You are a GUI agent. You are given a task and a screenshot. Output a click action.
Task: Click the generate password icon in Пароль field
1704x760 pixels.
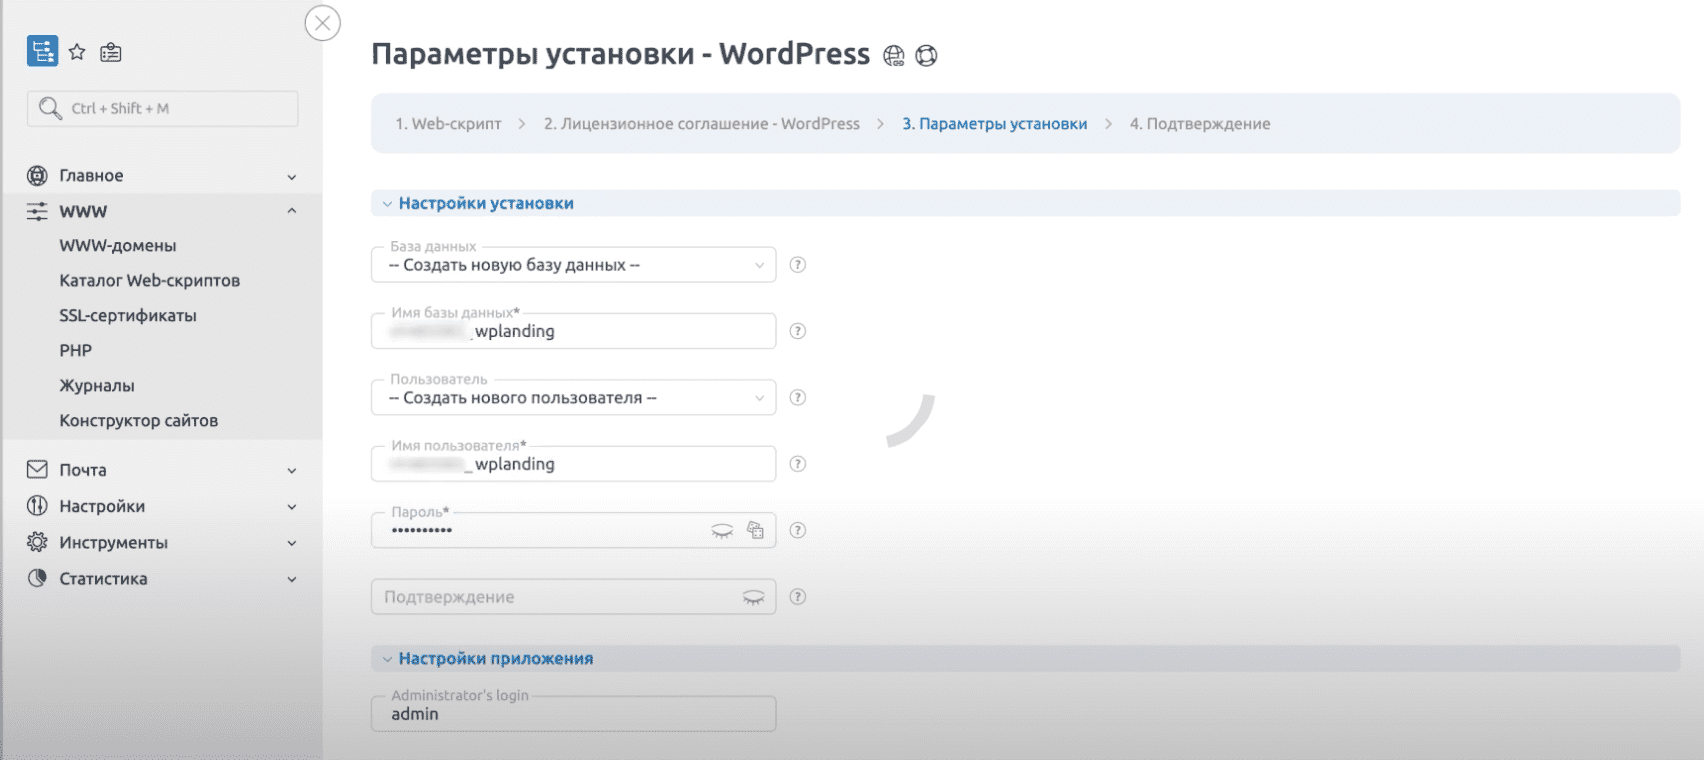coord(756,530)
